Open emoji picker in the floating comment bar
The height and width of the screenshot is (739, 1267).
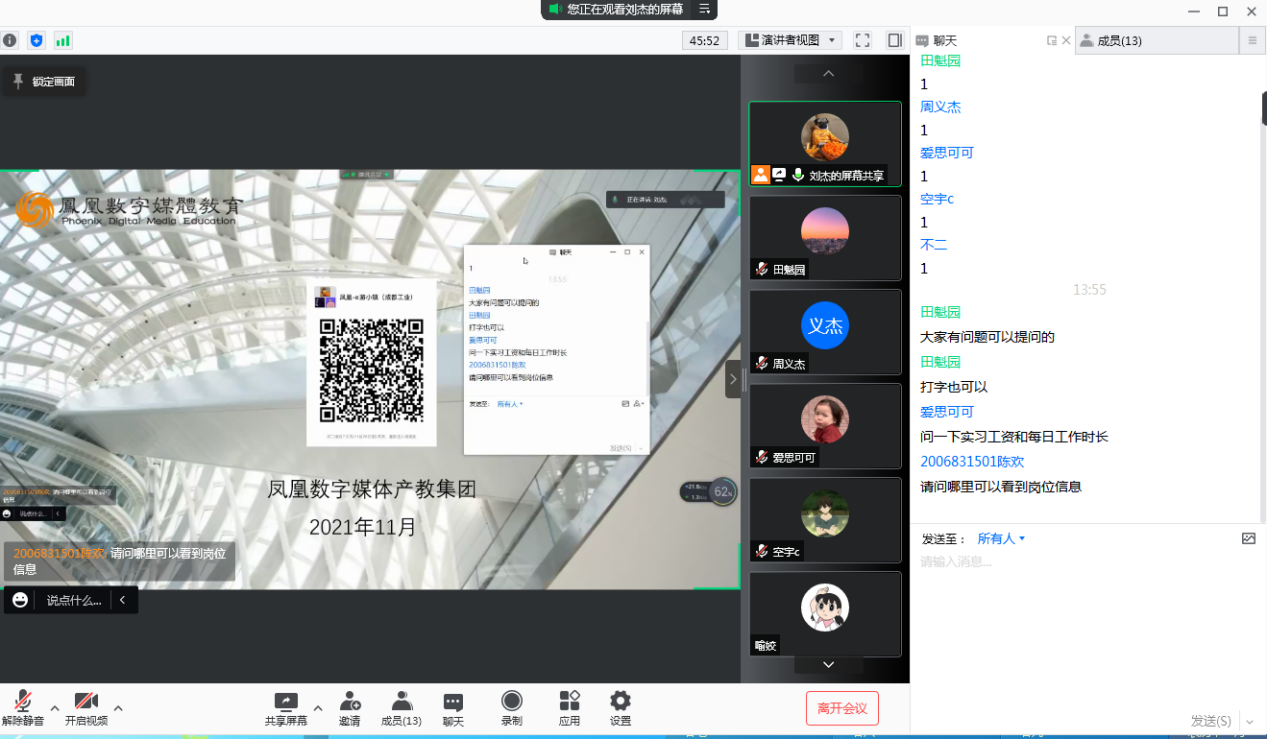(20, 600)
